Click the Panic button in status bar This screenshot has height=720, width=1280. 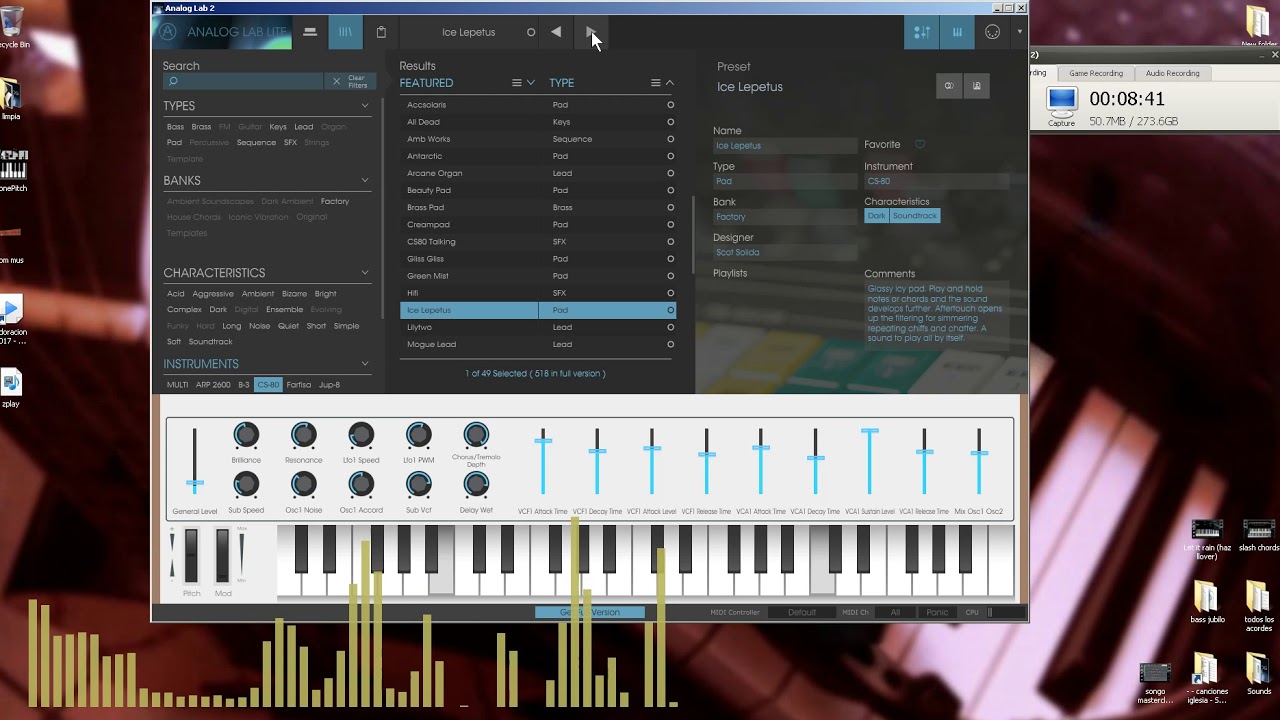point(937,613)
